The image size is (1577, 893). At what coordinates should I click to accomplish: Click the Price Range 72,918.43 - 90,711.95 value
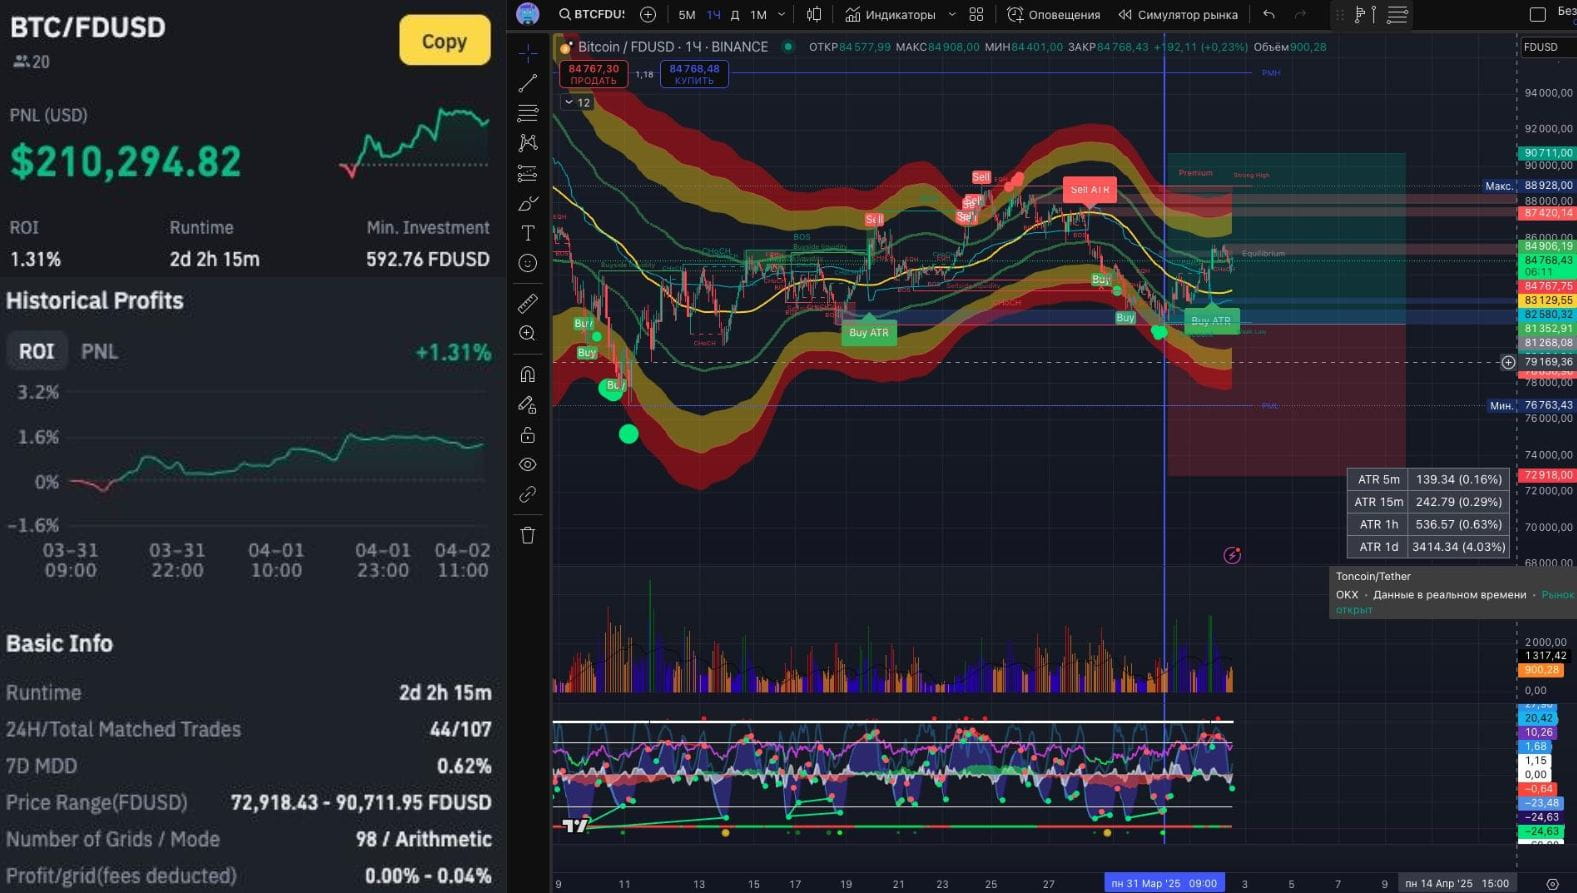tap(361, 802)
